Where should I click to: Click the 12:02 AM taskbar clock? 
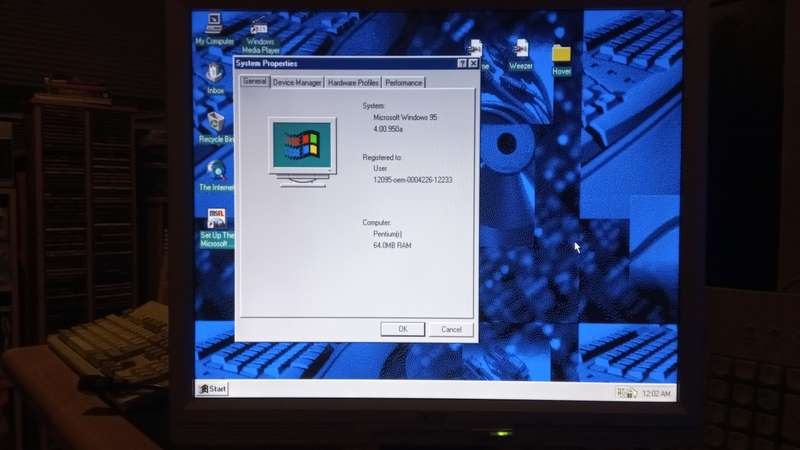click(x=656, y=393)
